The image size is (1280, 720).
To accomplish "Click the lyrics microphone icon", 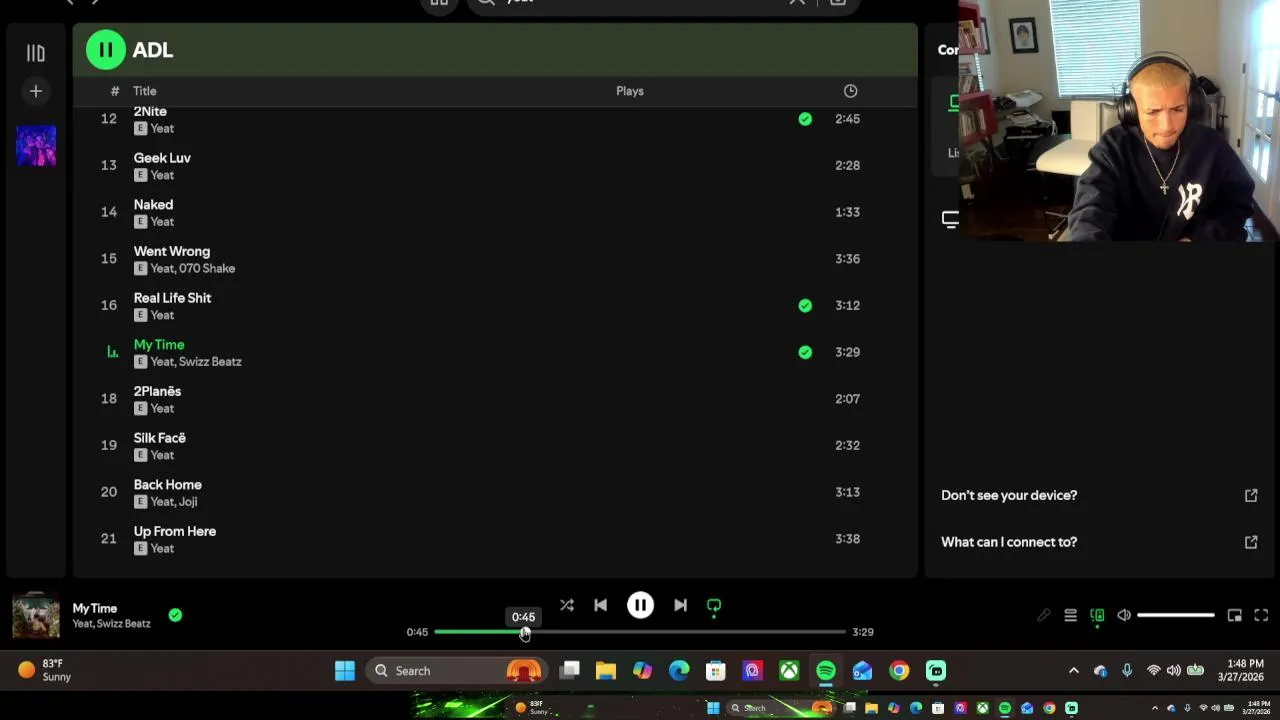I will click(x=1043, y=615).
